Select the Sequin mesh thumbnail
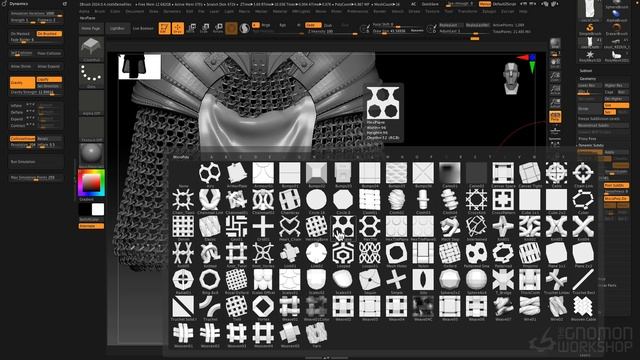This screenshot has height=360, width=640. point(370,280)
